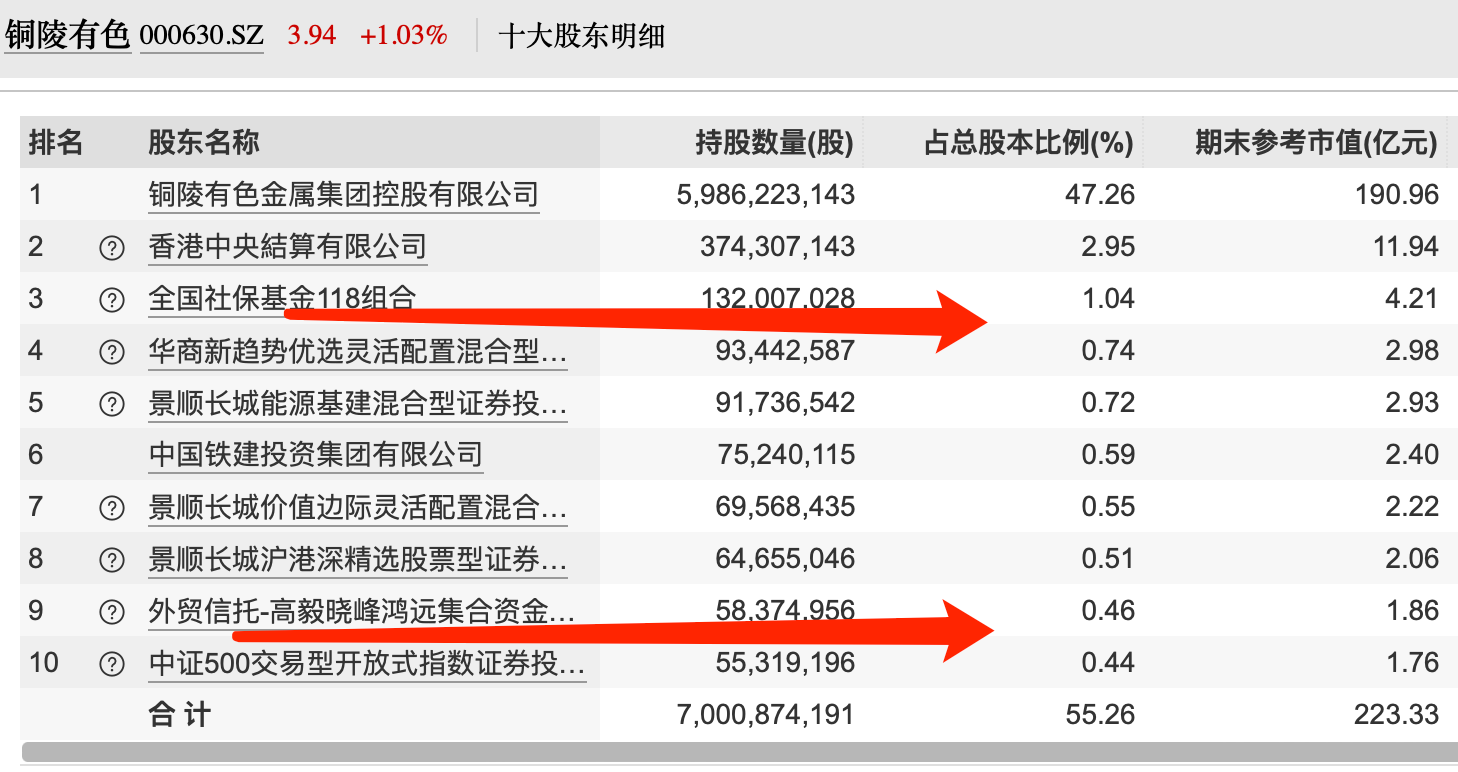Image resolution: width=1458 pixels, height=772 pixels.
Task: Open shareholder link 景顺长城能源基建混合型证券投
Action: 357,402
